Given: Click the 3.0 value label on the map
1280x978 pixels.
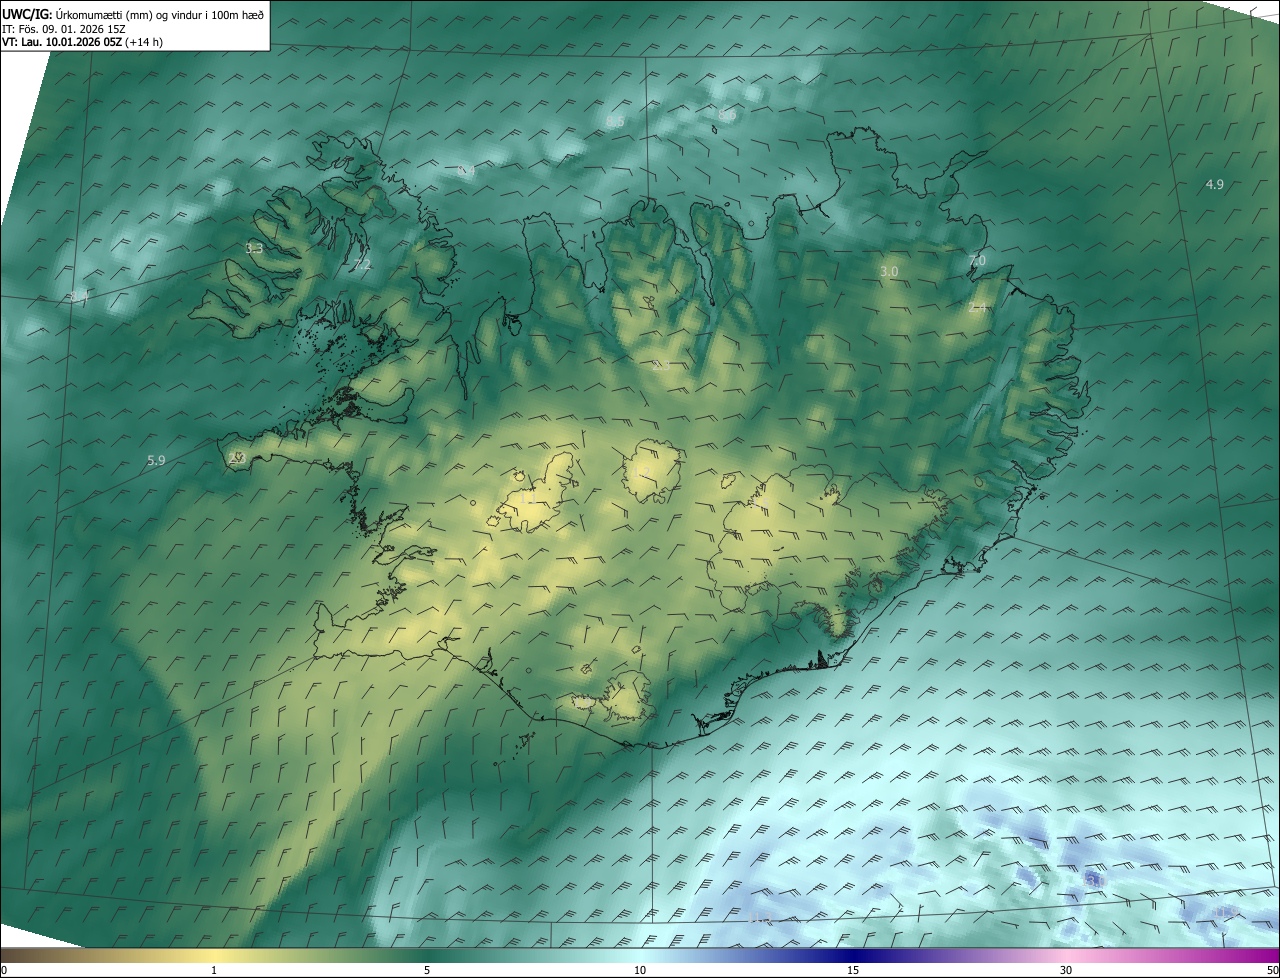Looking at the screenshot, I should pyautogui.click(x=889, y=272).
